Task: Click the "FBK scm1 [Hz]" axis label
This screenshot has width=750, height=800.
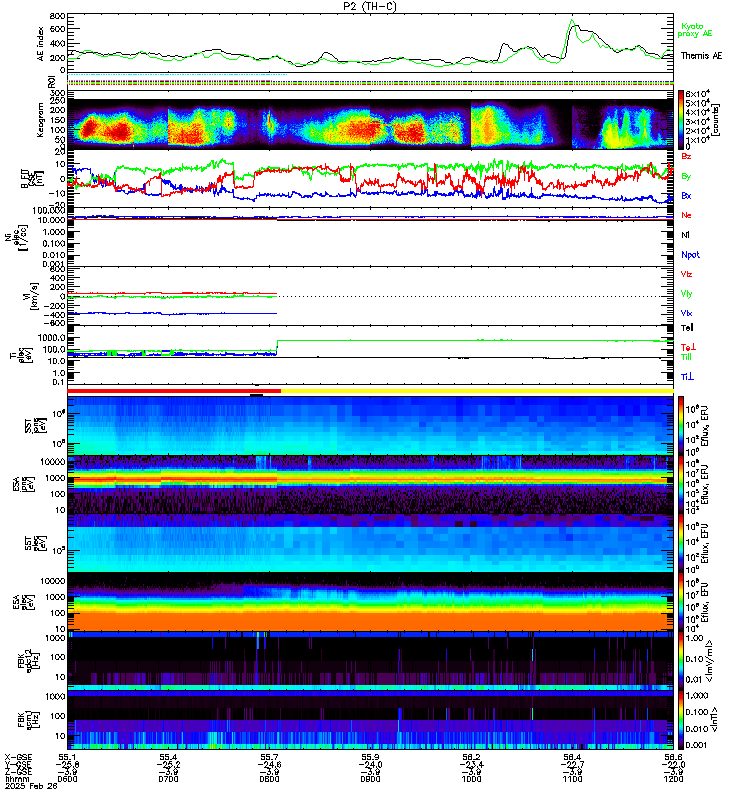Action: tap(27, 720)
